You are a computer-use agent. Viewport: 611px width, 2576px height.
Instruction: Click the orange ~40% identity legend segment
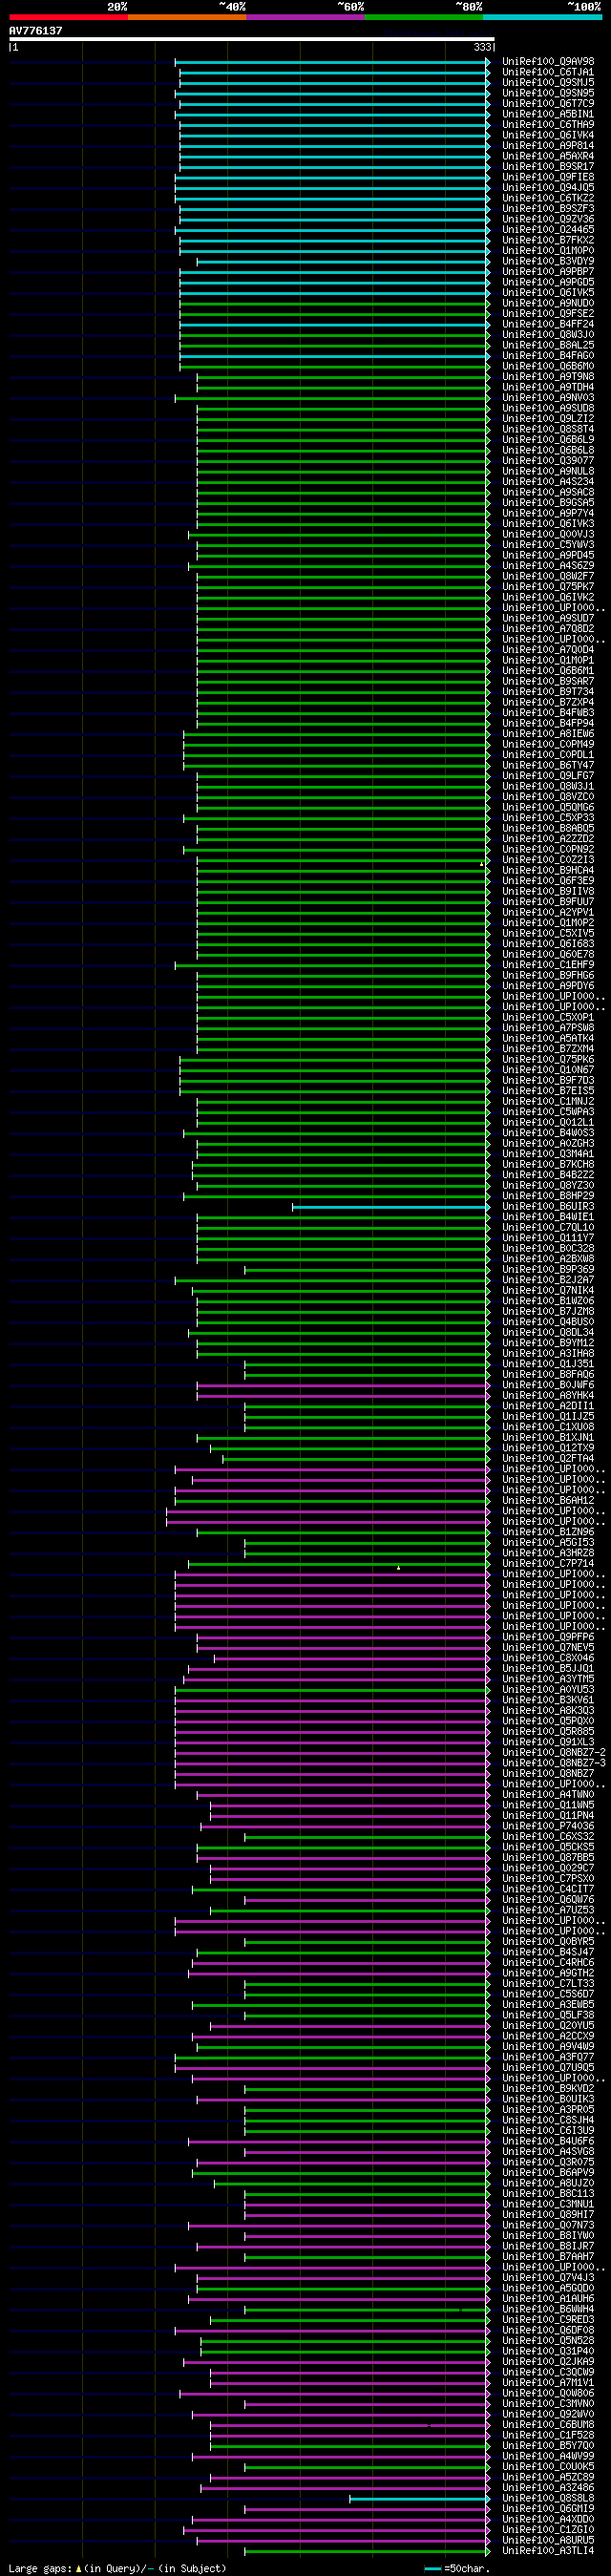187,17
